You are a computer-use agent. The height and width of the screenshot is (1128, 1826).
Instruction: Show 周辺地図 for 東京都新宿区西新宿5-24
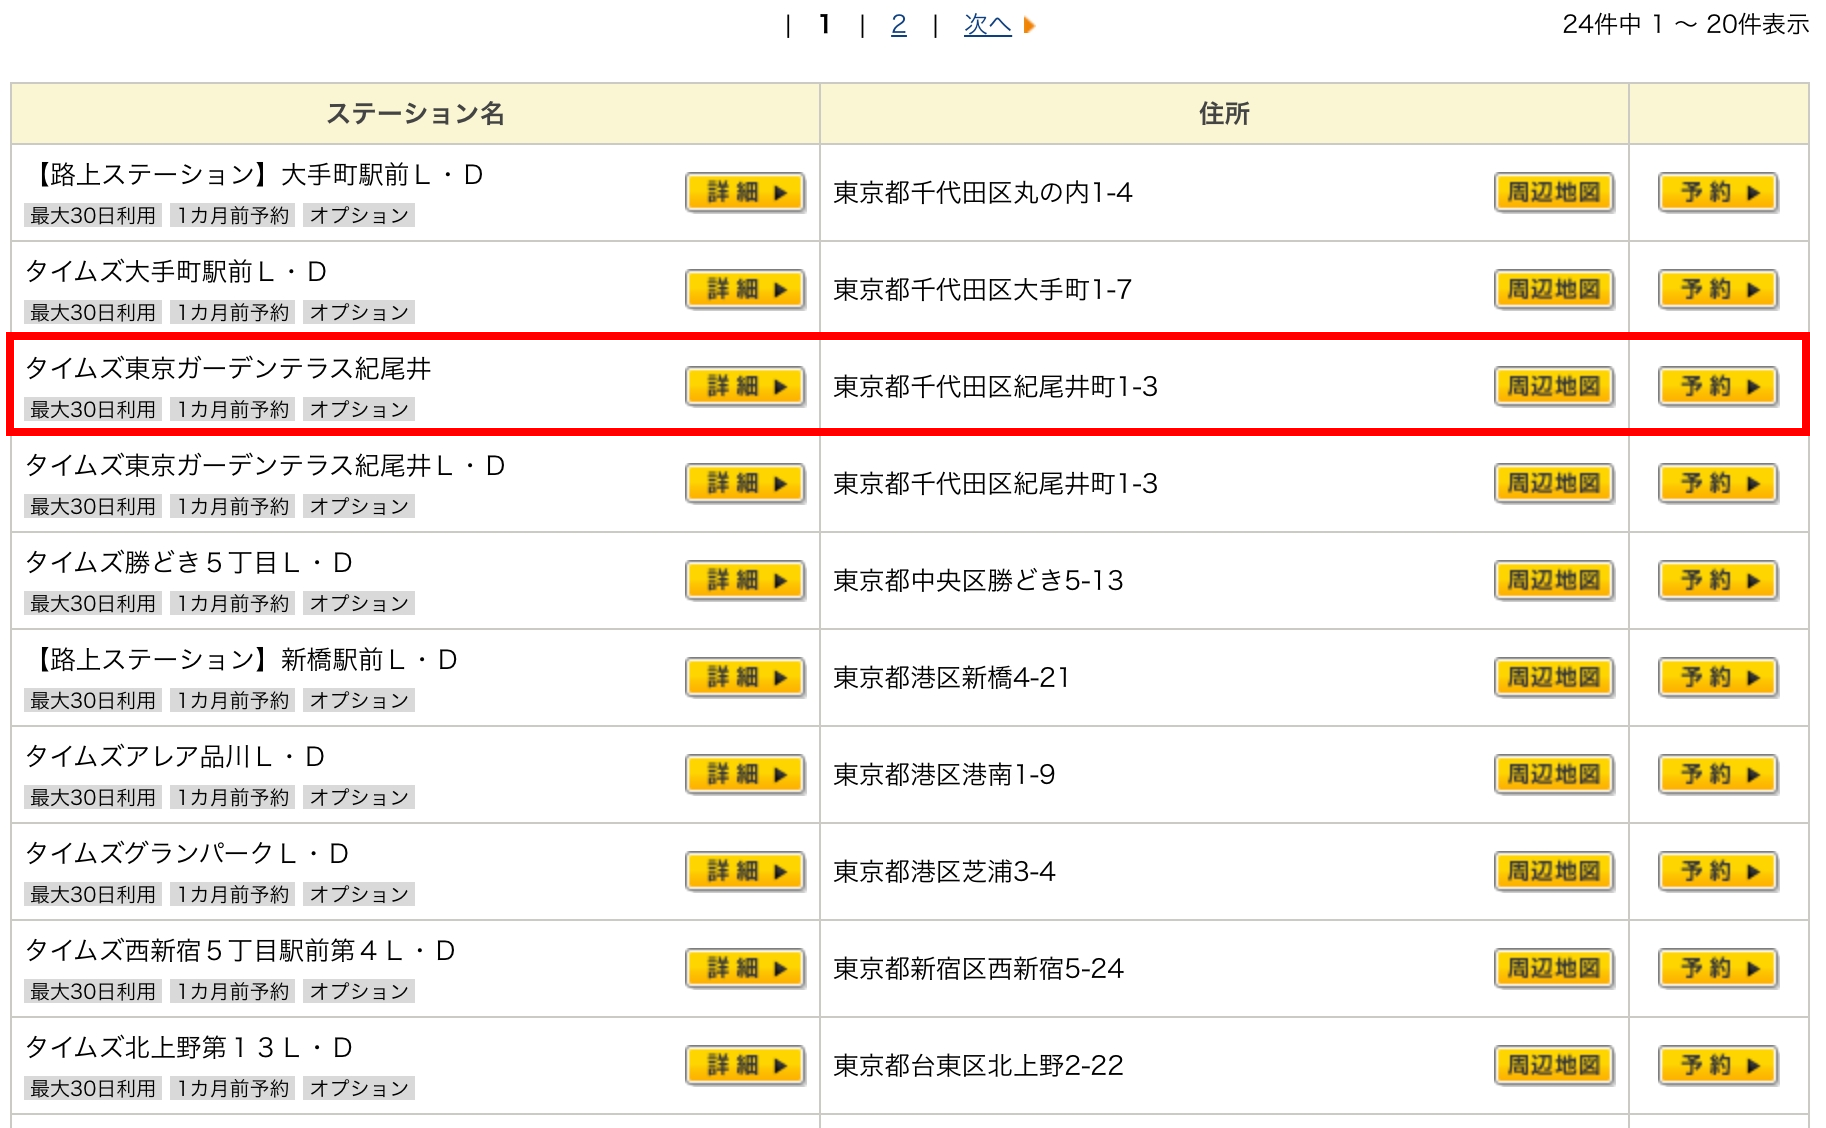(1554, 968)
